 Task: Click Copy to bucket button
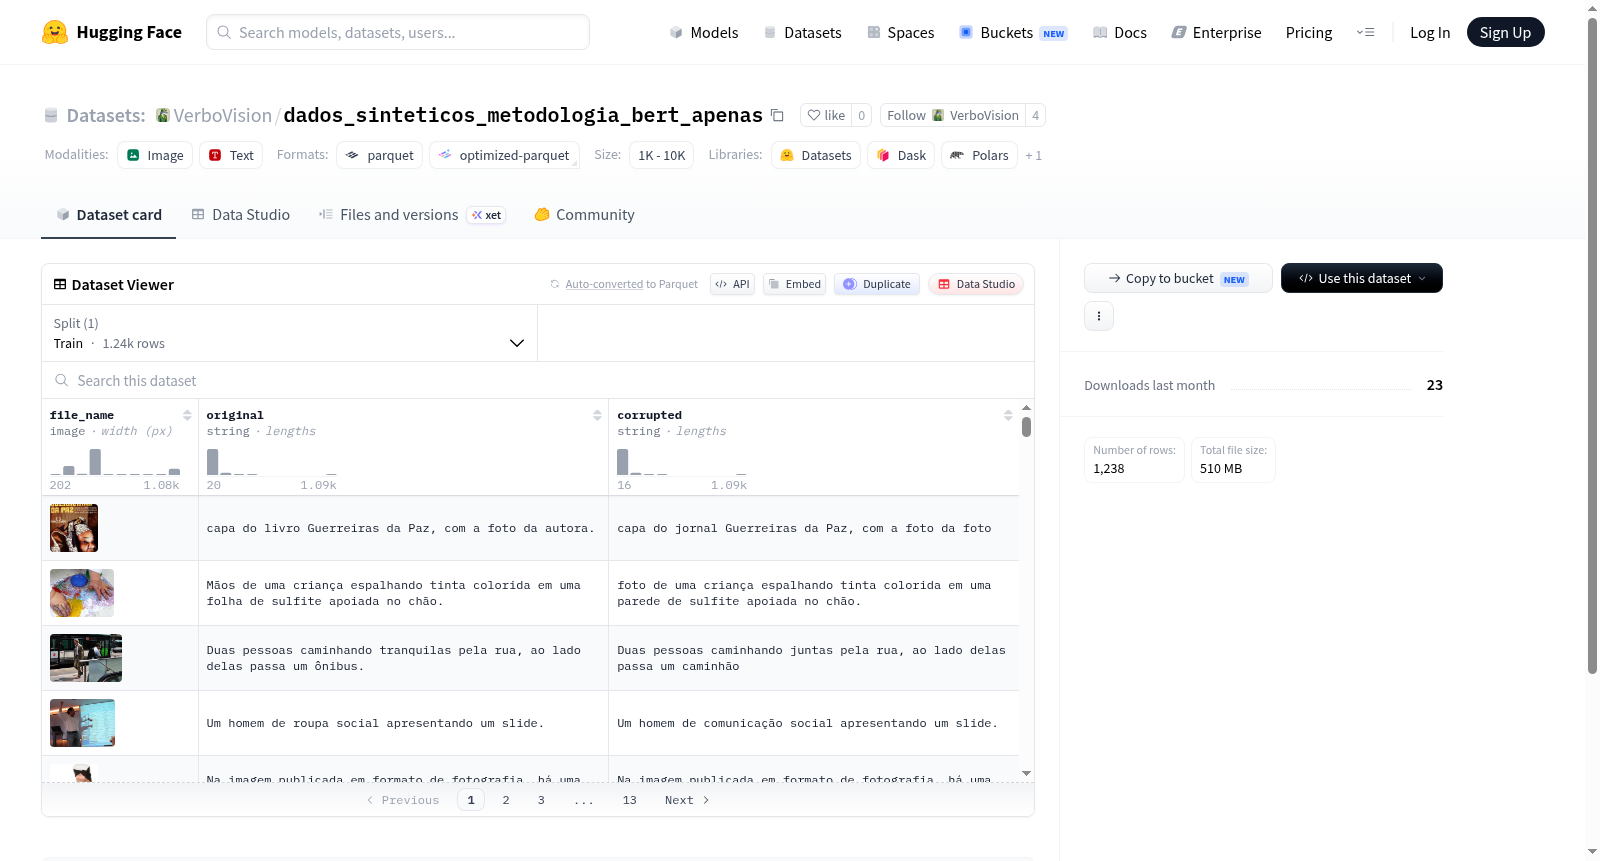(x=1178, y=278)
